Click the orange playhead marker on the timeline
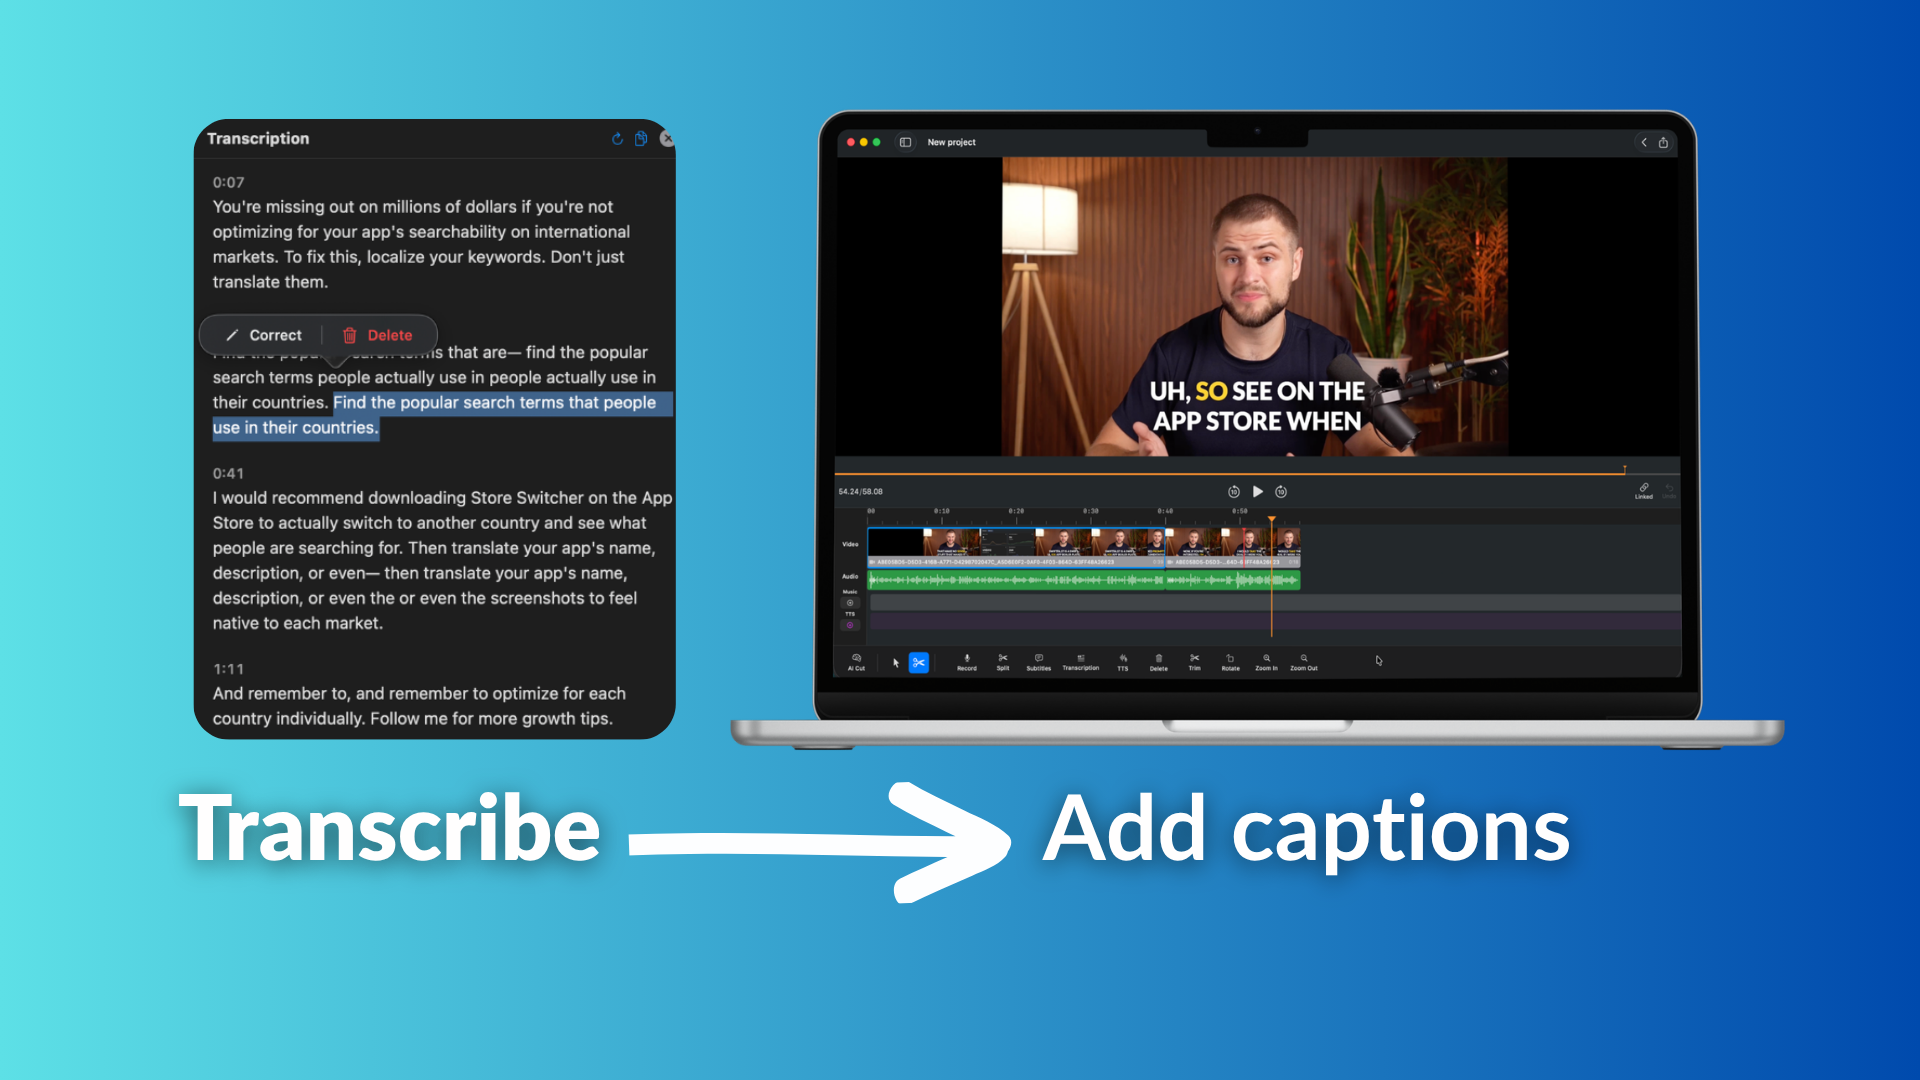 [1272, 519]
